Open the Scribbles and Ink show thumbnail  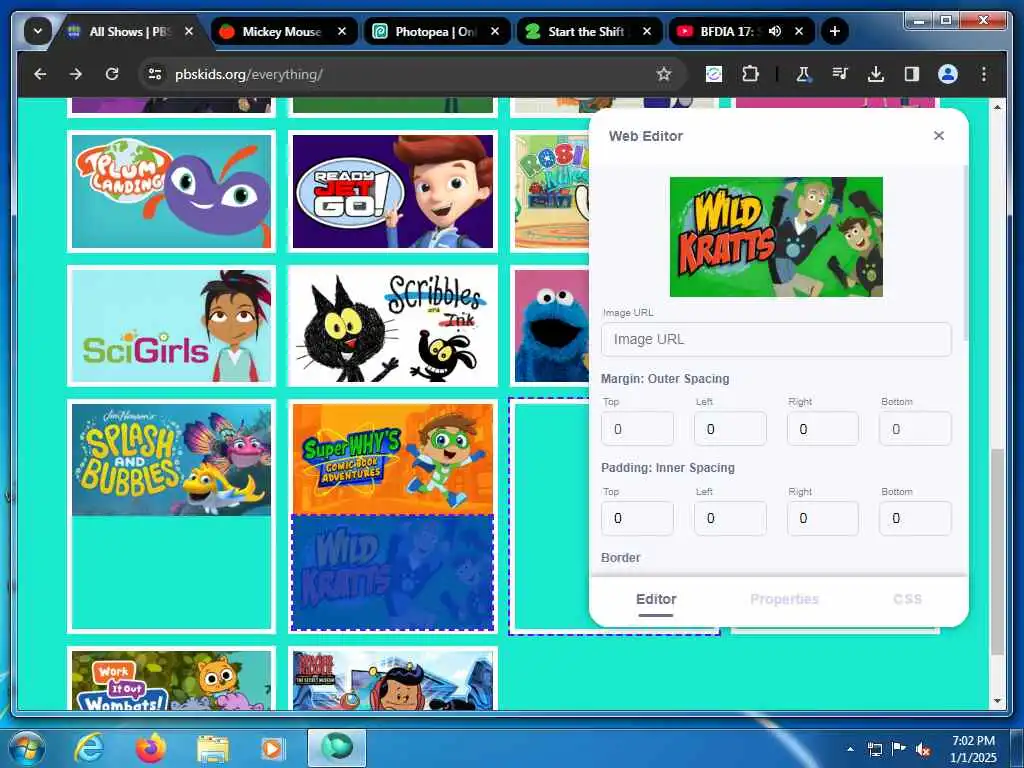tap(392, 326)
